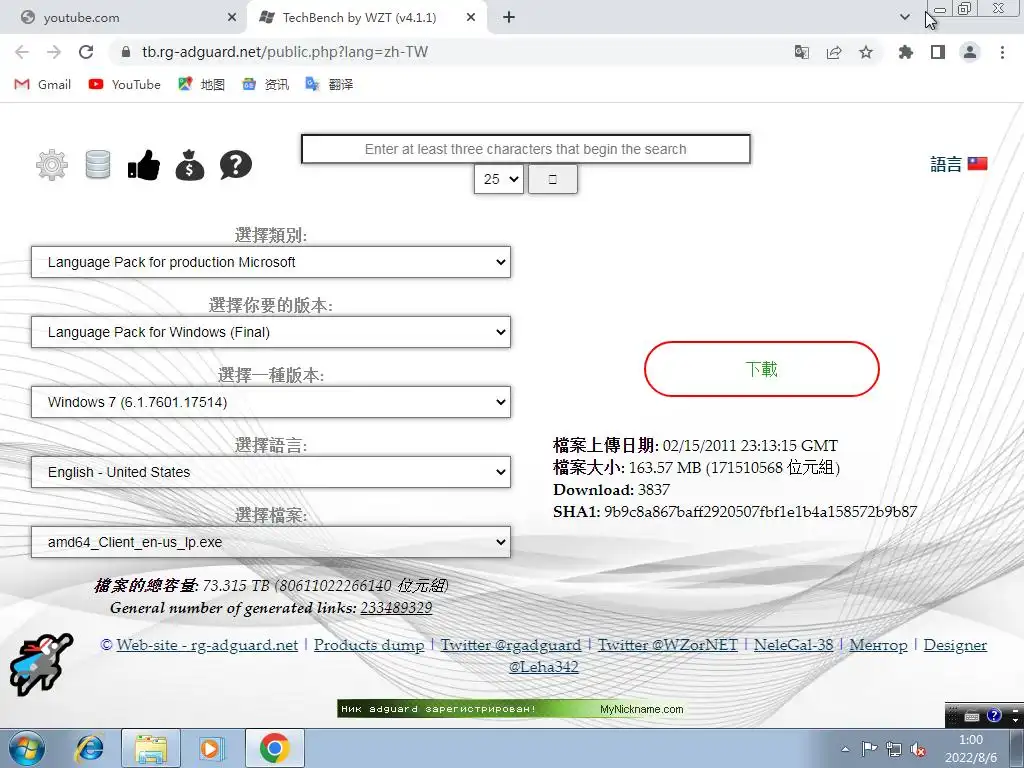This screenshot has width=1024, height=768.
Task: Open Windows Explorer from taskbar
Action: 151,748
